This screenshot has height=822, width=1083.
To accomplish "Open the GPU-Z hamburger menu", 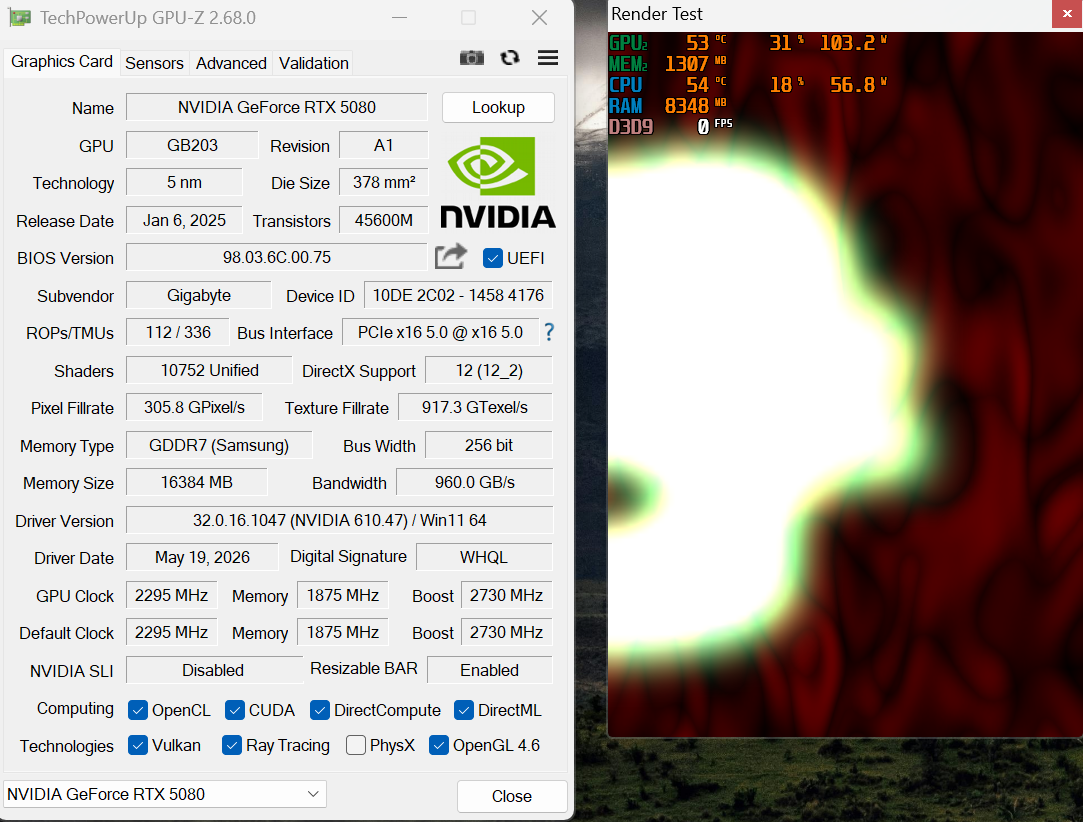I will pos(548,58).
